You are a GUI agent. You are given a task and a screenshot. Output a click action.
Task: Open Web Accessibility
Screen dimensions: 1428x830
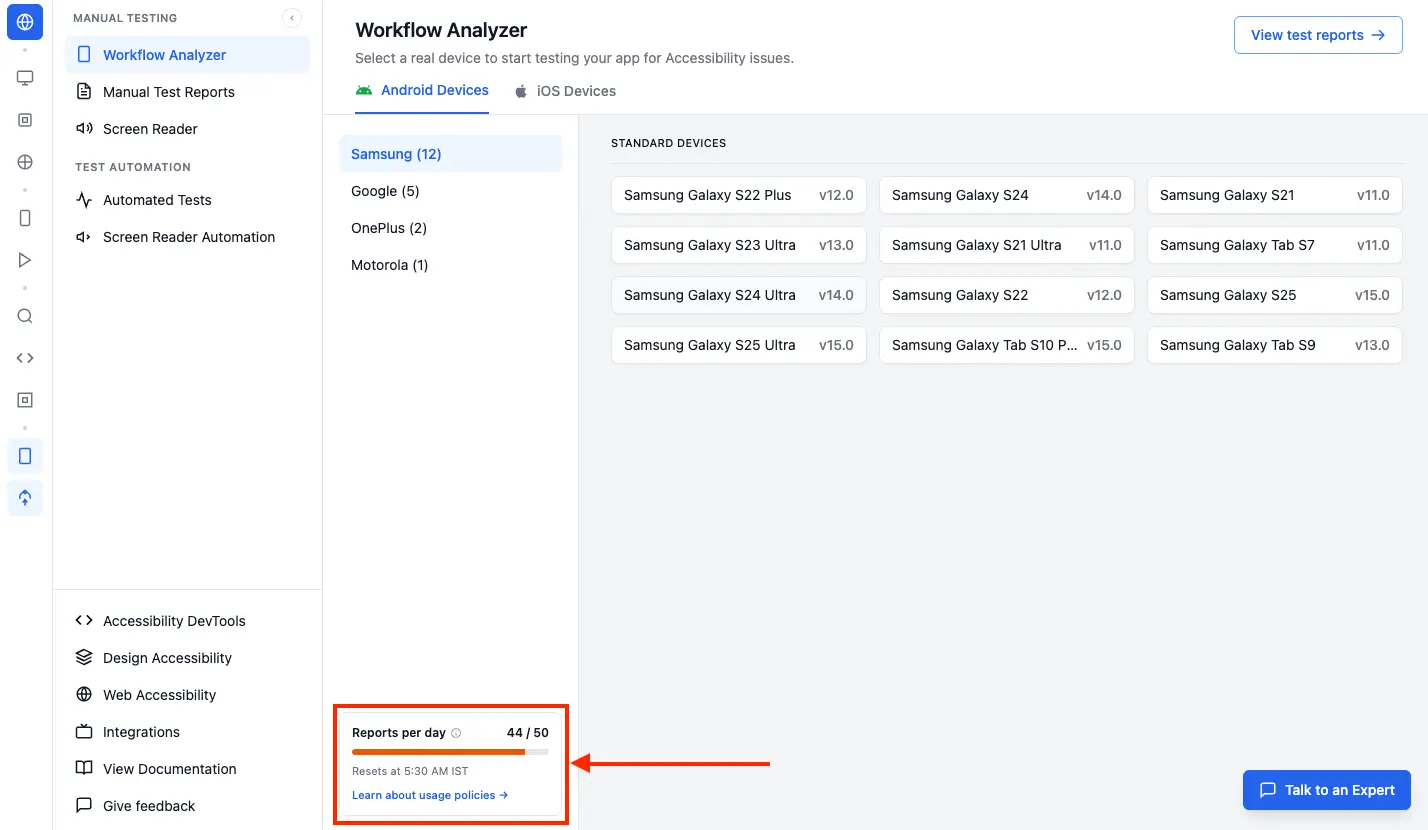pyautogui.click(x=188, y=695)
